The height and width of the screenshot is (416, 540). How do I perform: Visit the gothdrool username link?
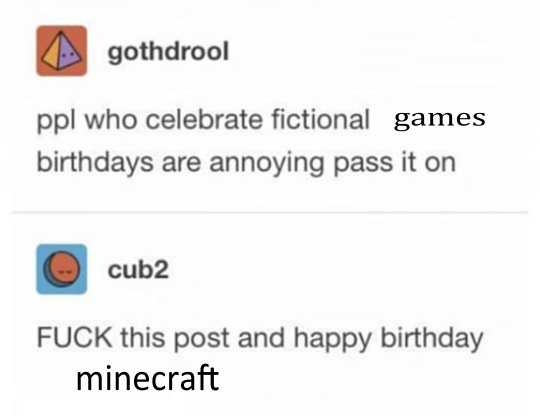click(168, 52)
